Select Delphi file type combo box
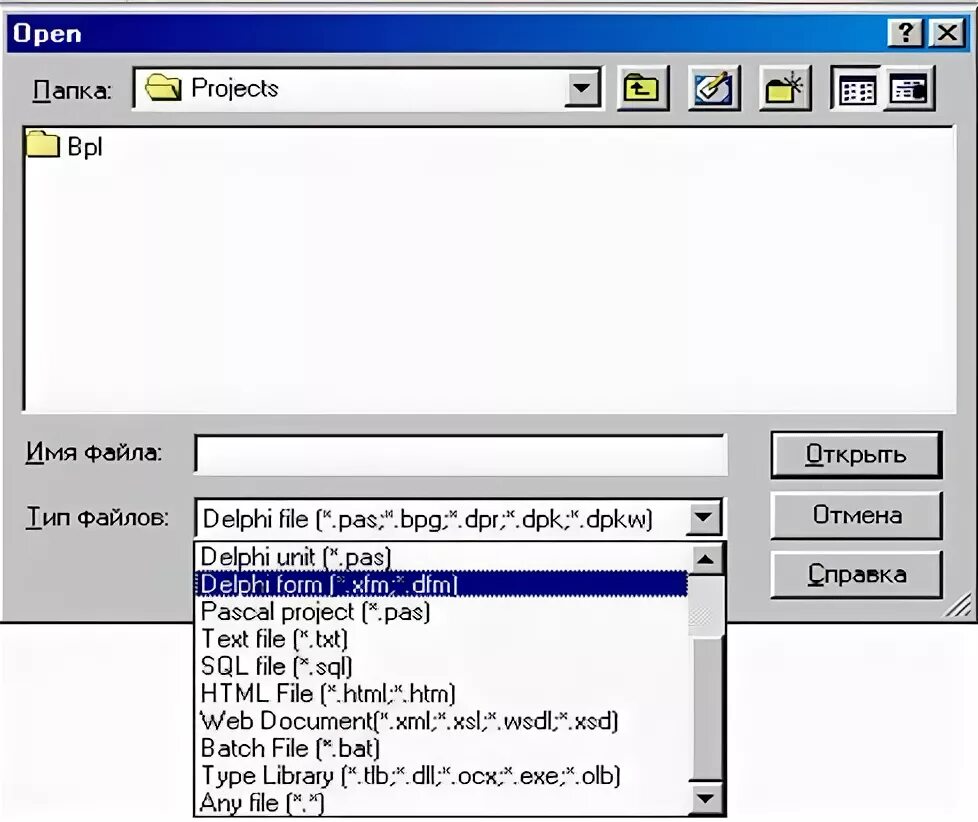 459,518
